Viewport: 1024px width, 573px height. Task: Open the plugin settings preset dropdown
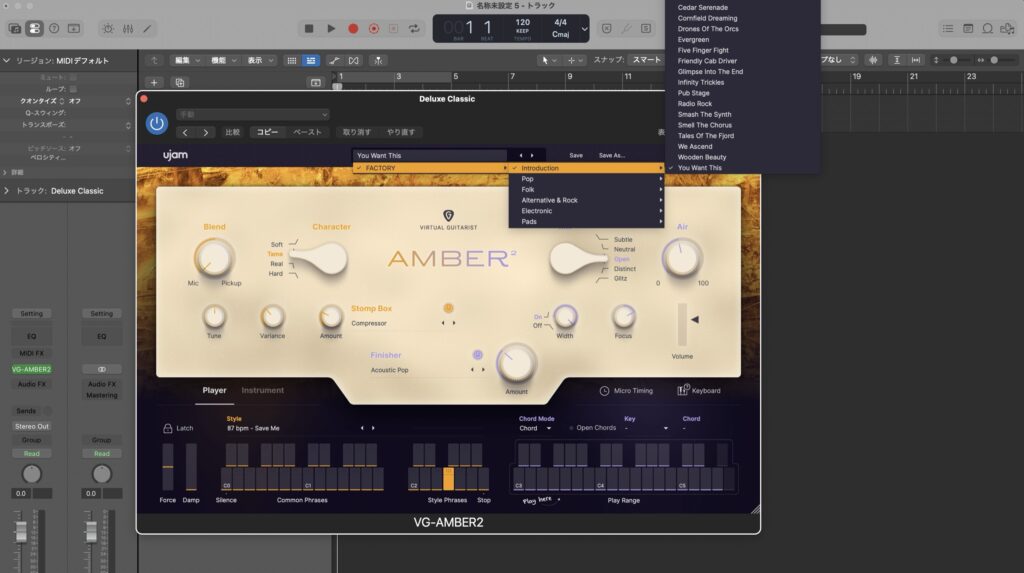click(253, 114)
